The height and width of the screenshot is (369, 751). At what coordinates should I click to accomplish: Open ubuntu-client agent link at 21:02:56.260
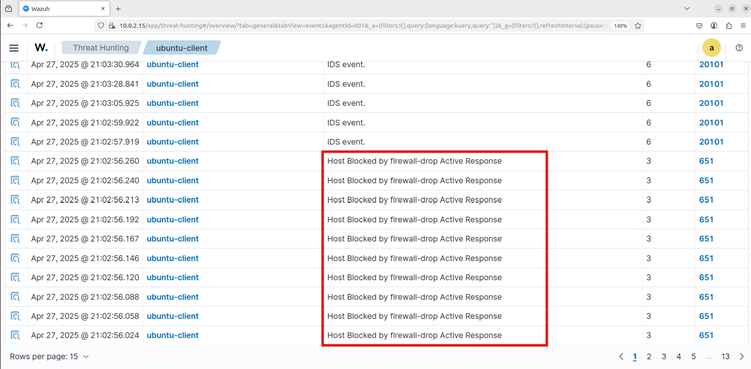pos(172,161)
